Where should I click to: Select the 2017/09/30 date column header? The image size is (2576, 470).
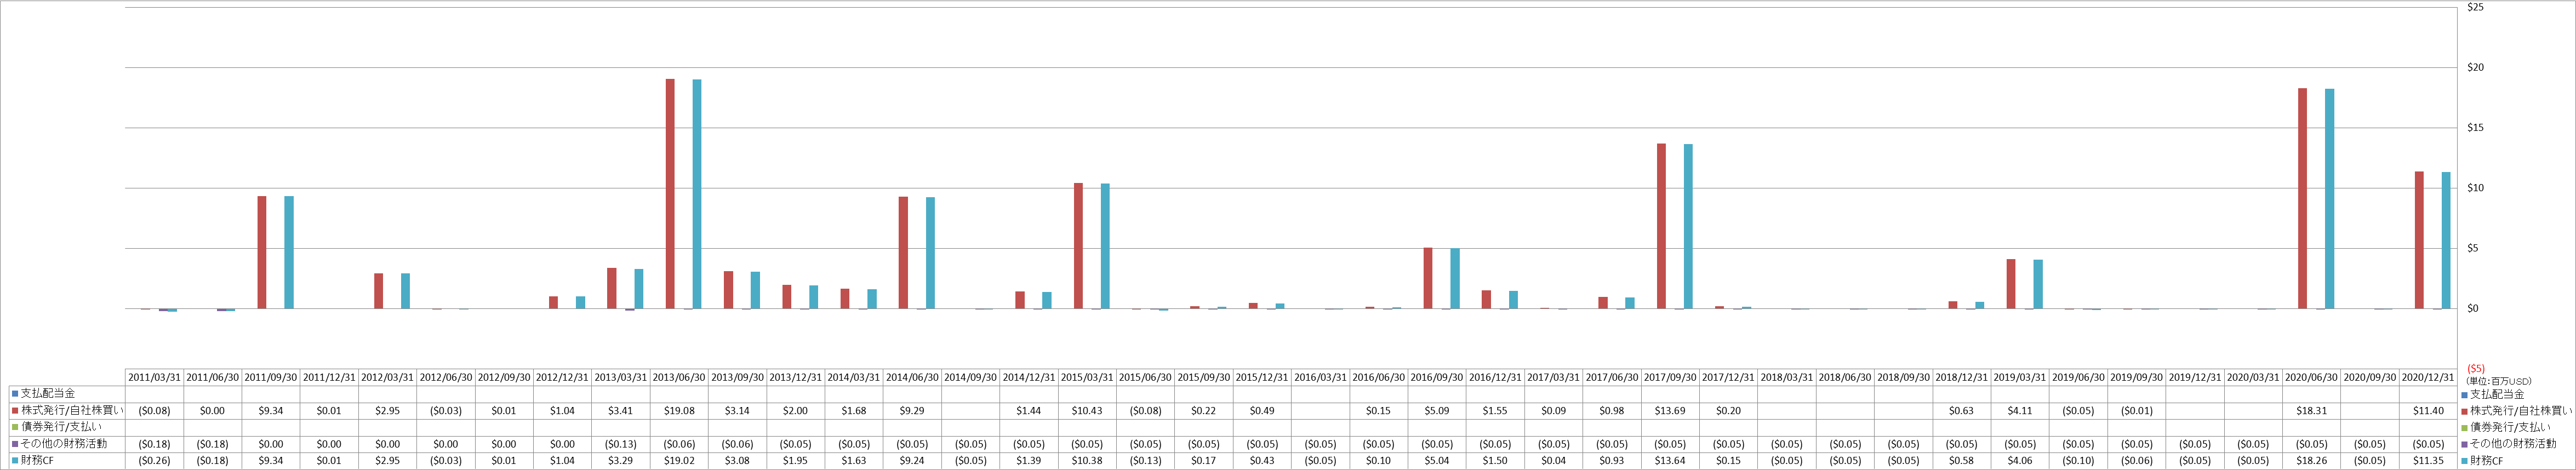(1670, 378)
